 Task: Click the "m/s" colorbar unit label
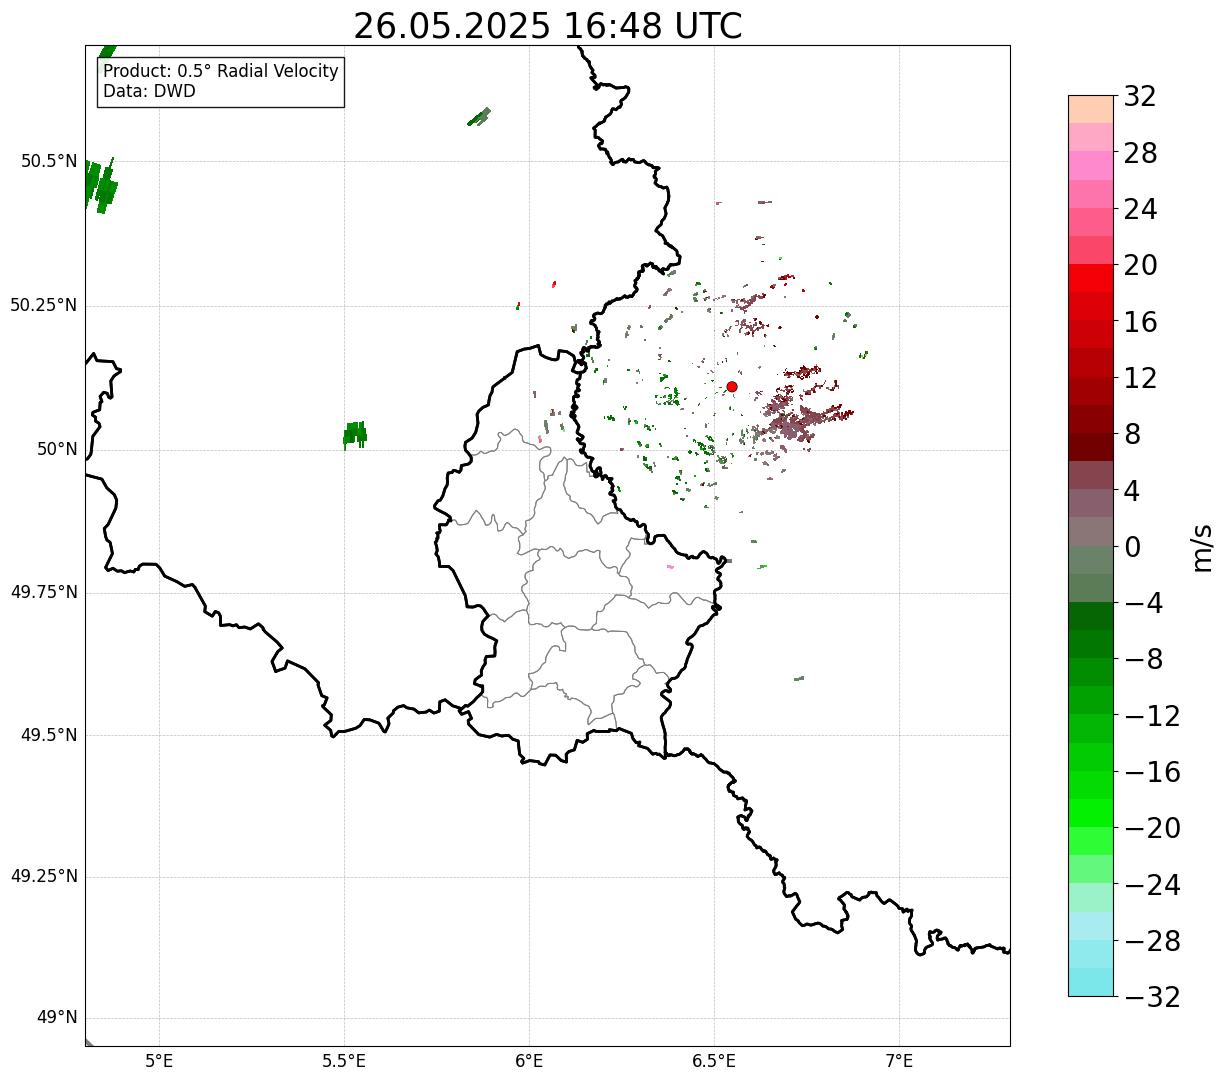(1202, 547)
